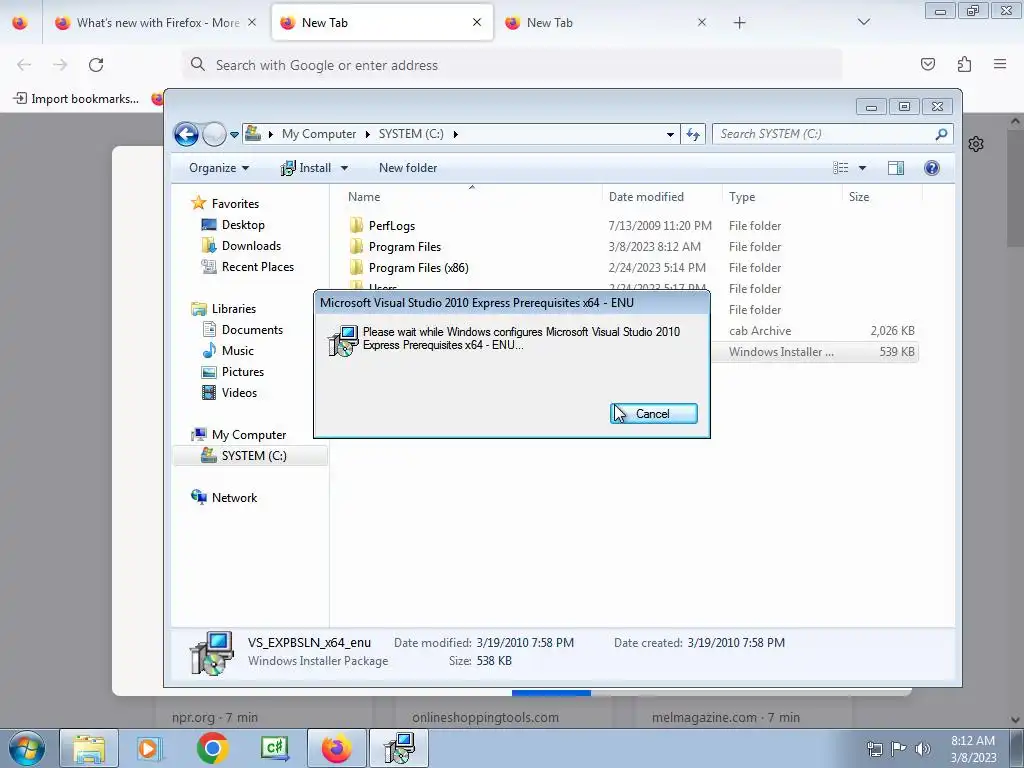Open address bar history dropdown in Explorer
The width and height of the screenshot is (1024, 768).
coord(670,135)
